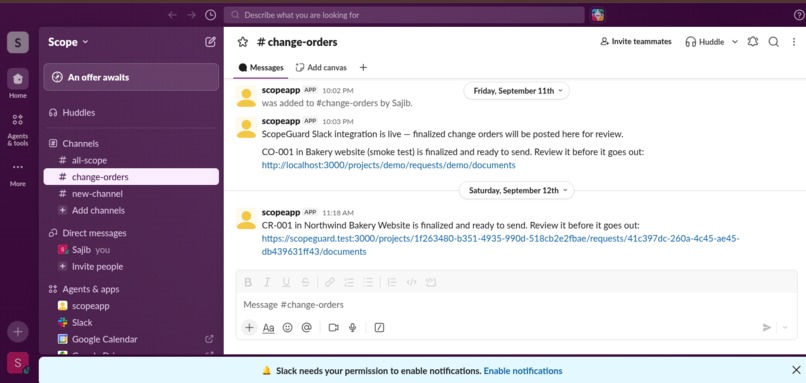Open the Sajib direct message
This screenshot has width=806, height=383.
point(131,250)
